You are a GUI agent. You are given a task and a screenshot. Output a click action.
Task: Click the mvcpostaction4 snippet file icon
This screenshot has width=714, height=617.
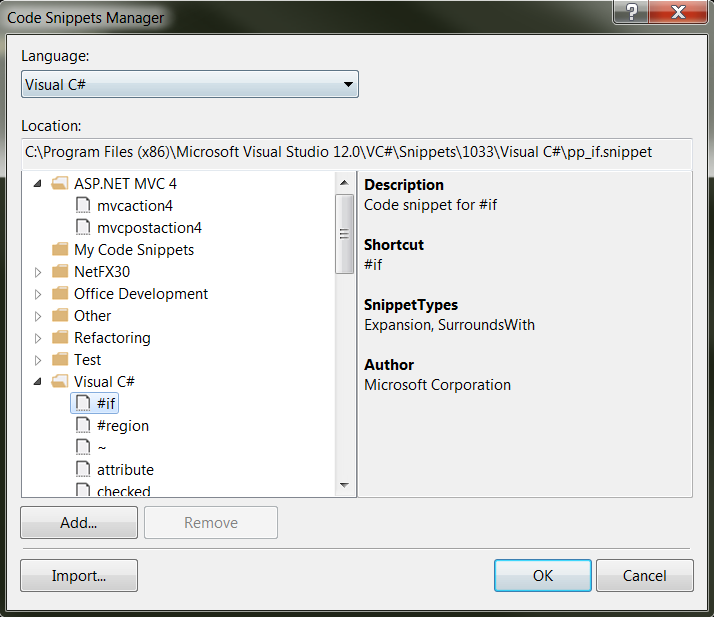point(83,227)
